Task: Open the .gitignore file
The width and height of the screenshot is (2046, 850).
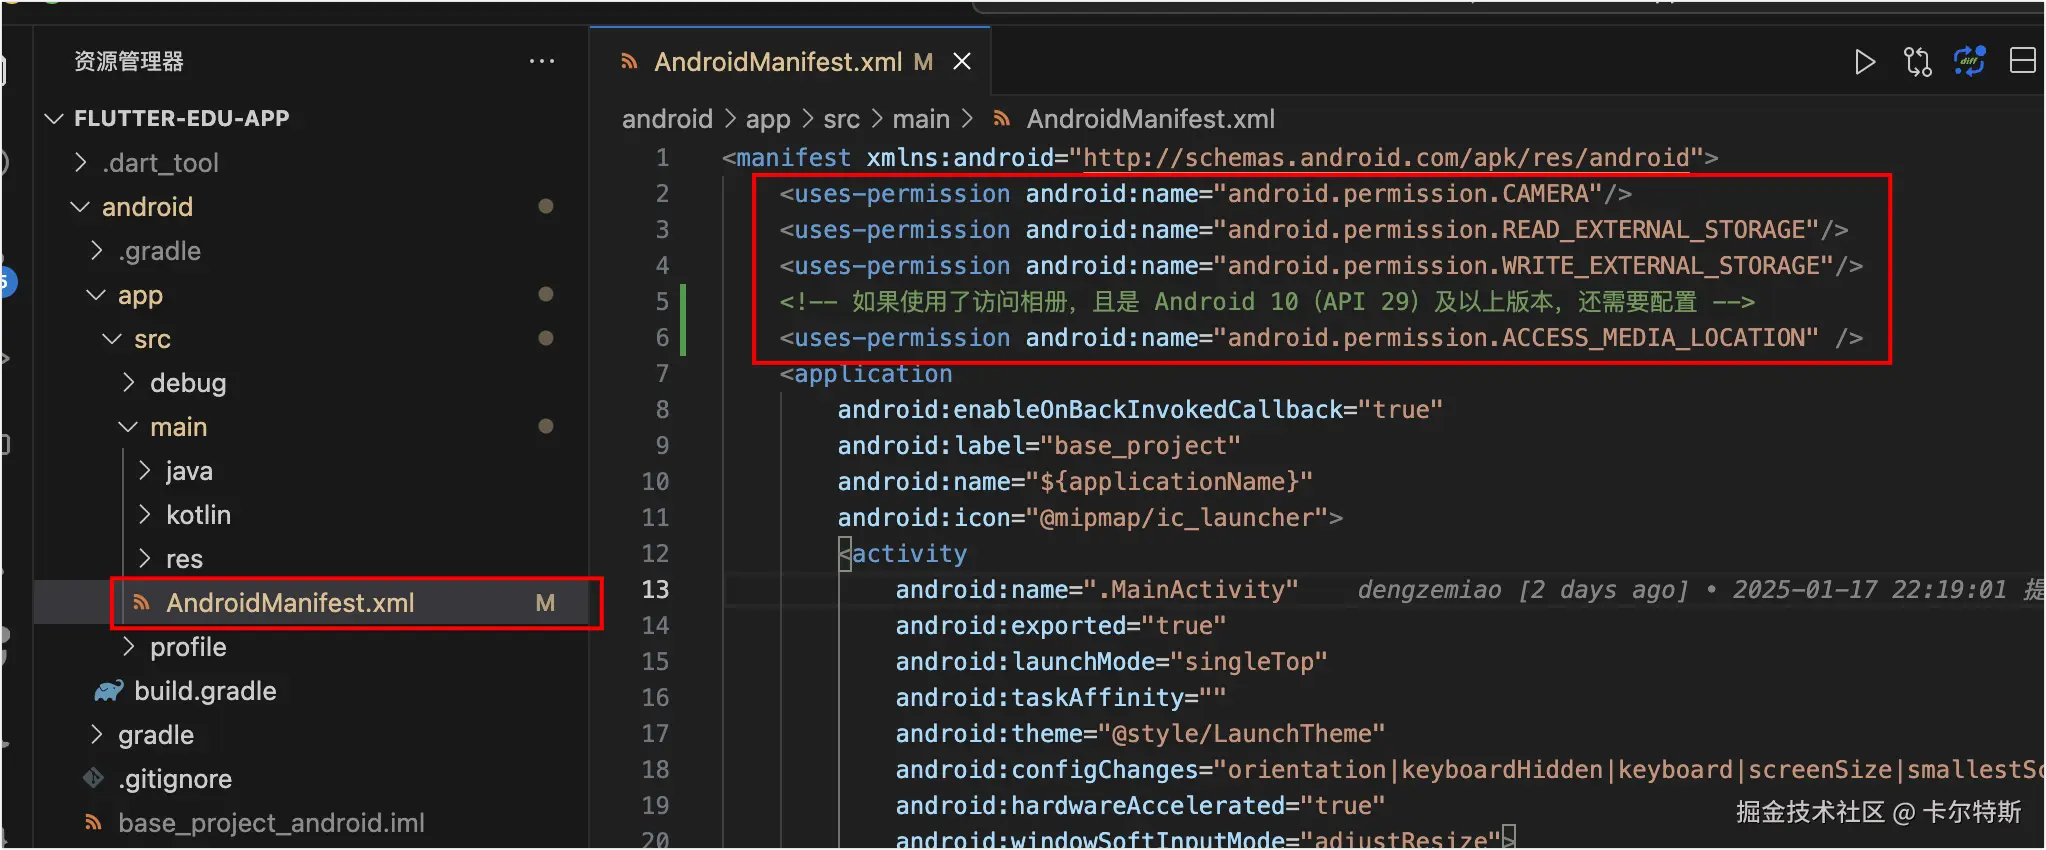Action: (175, 779)
